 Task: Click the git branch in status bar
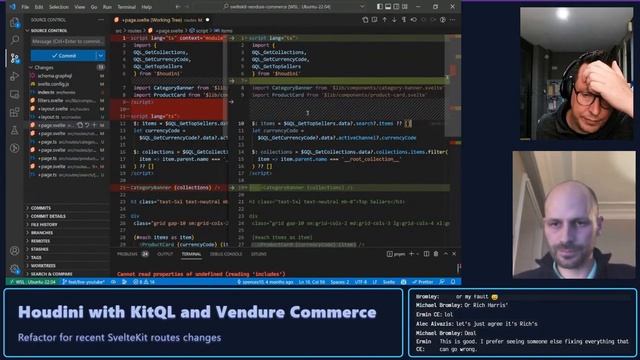[x=84, y=282]
